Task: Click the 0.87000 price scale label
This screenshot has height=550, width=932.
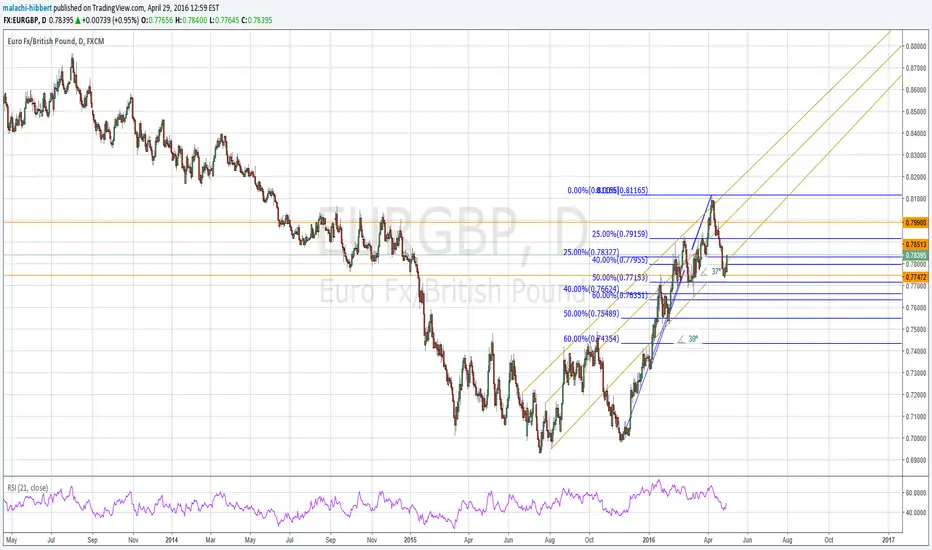Action: [916, 68]
